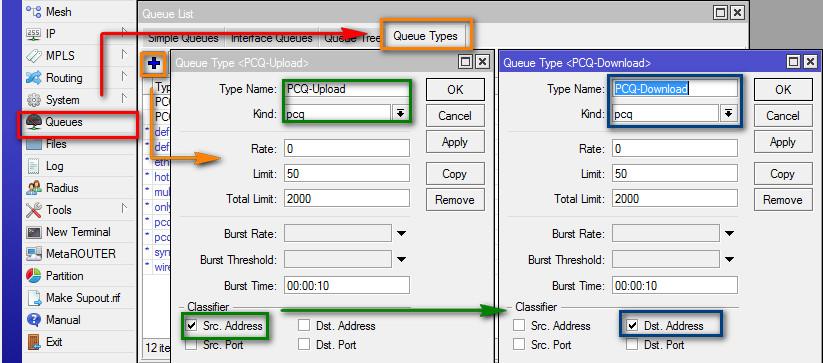The height and width of the screenshot is (363, 823).
Task: Expand the IP submenu arrow
Action: tap(124, 33)
